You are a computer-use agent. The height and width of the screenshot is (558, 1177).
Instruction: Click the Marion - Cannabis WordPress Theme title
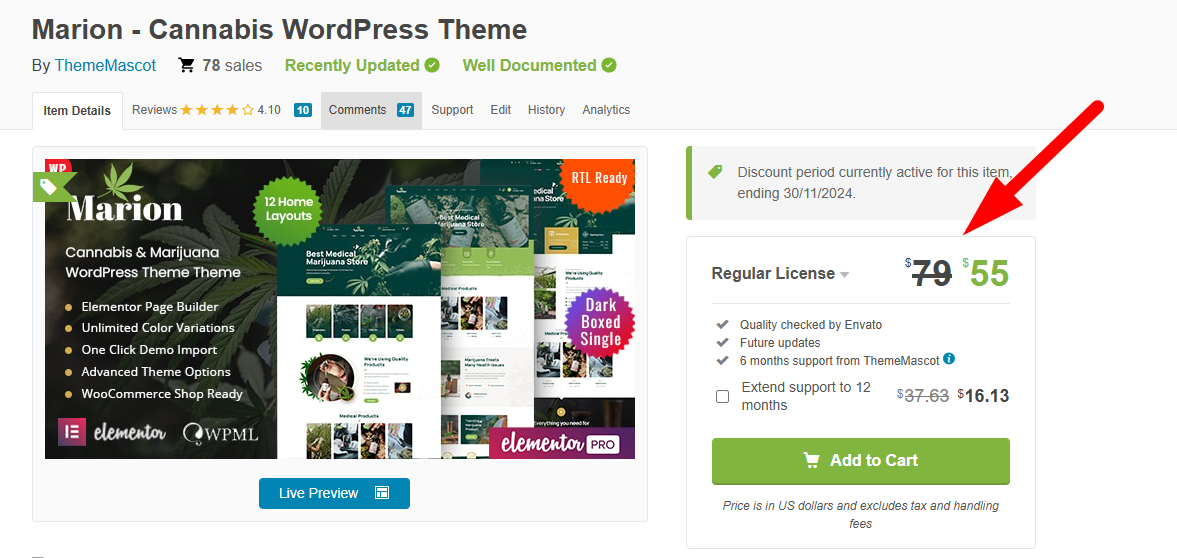279,29
